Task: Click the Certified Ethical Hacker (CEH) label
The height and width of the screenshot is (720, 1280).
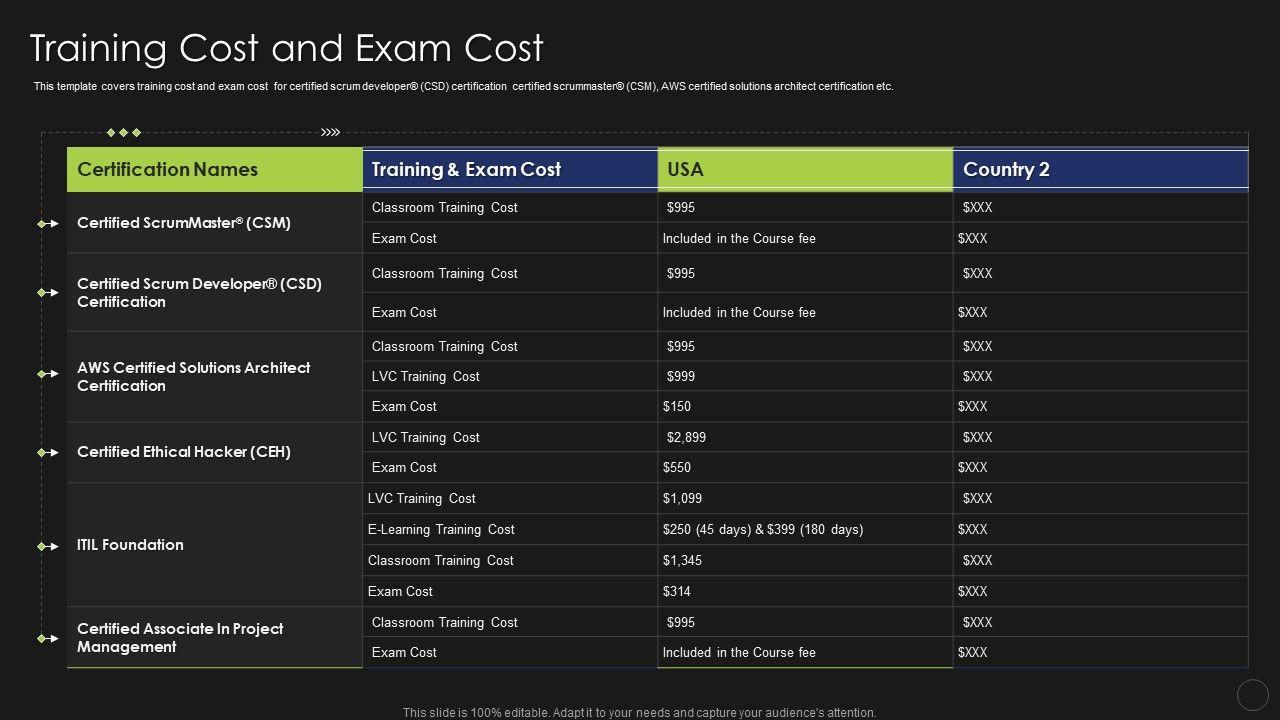Action: tap(184, 452)
